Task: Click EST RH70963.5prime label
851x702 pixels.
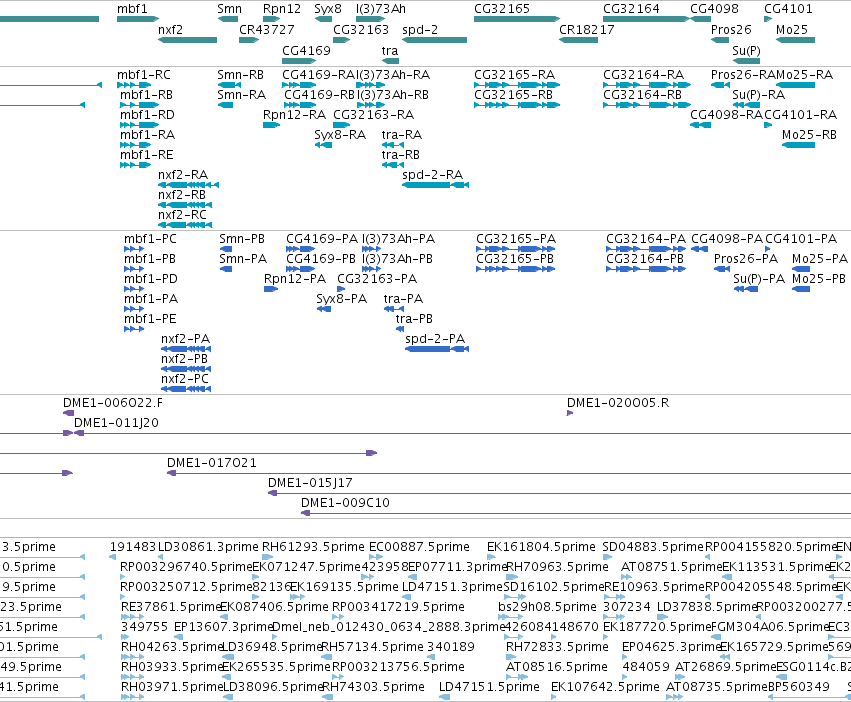Action: [557, 567]
